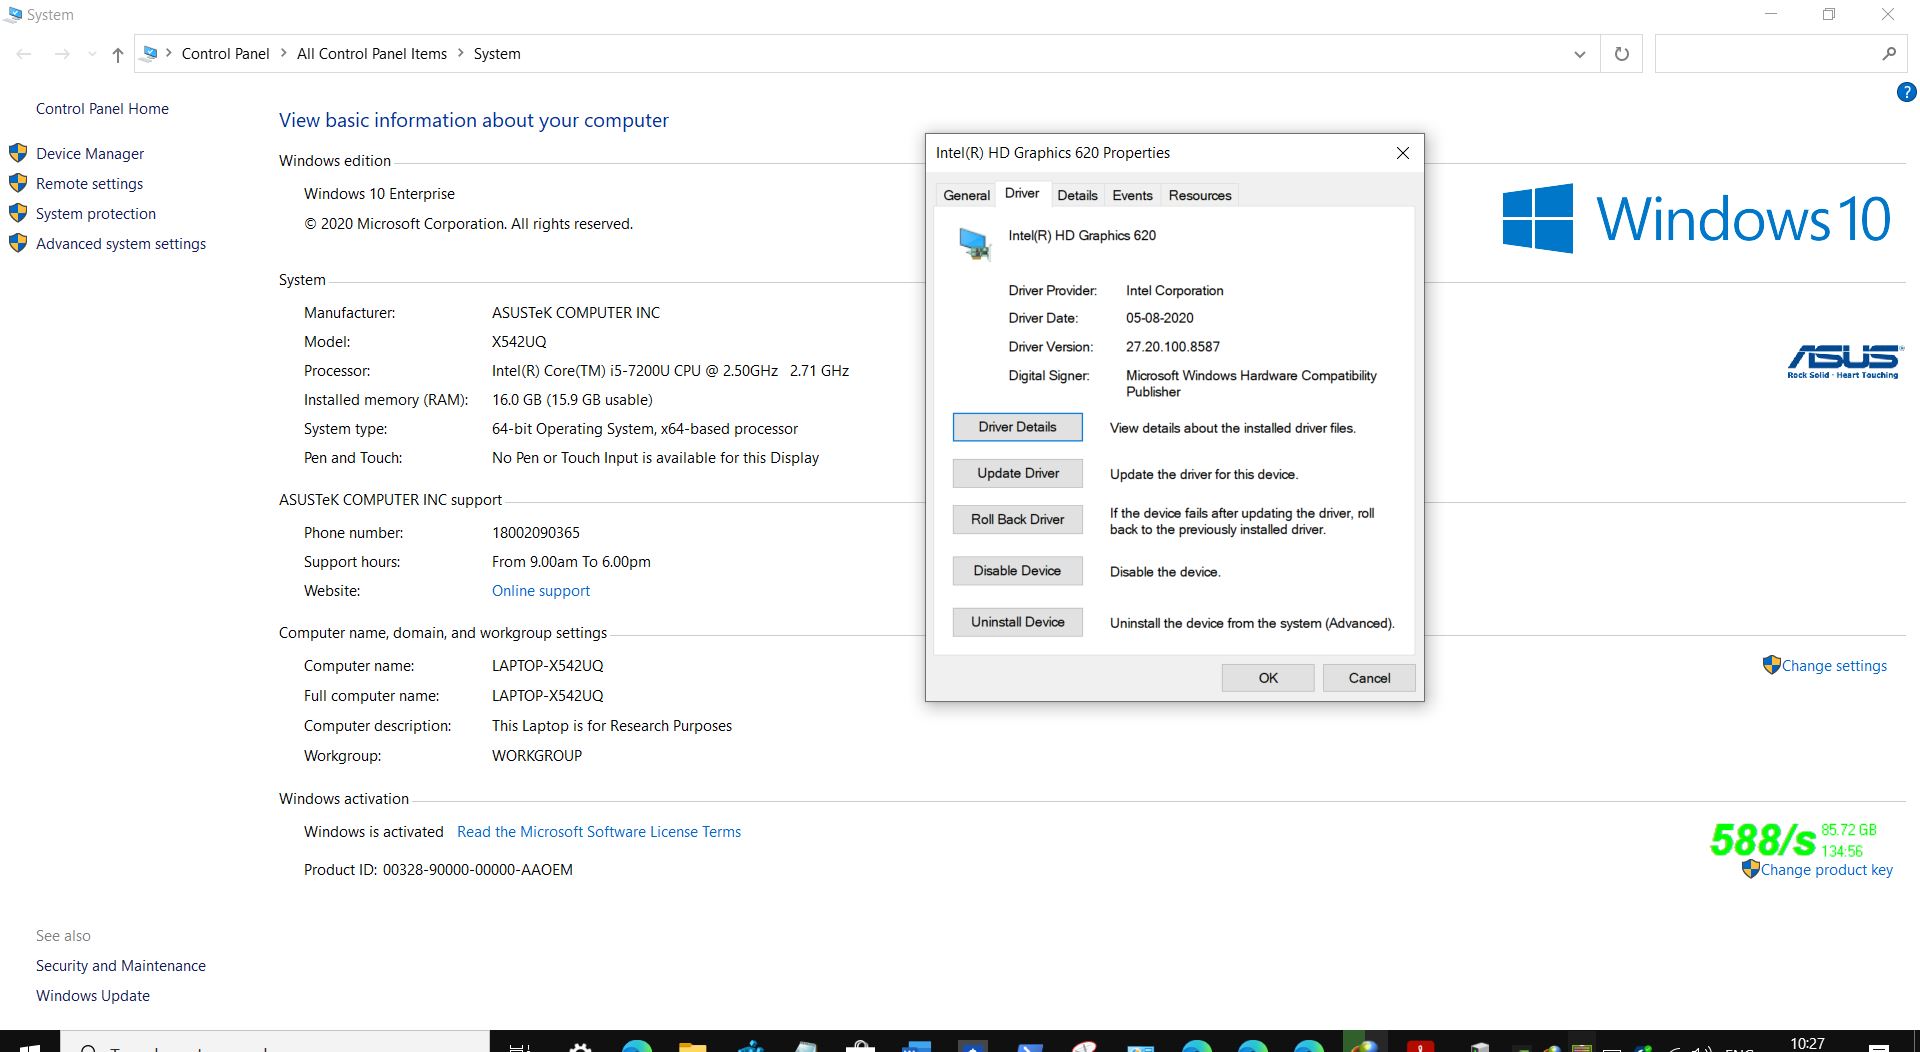Select installed memory value 16.0 GB
Image resolution: width=1920 pixels, height=1052 pixels.
(572, 400)
